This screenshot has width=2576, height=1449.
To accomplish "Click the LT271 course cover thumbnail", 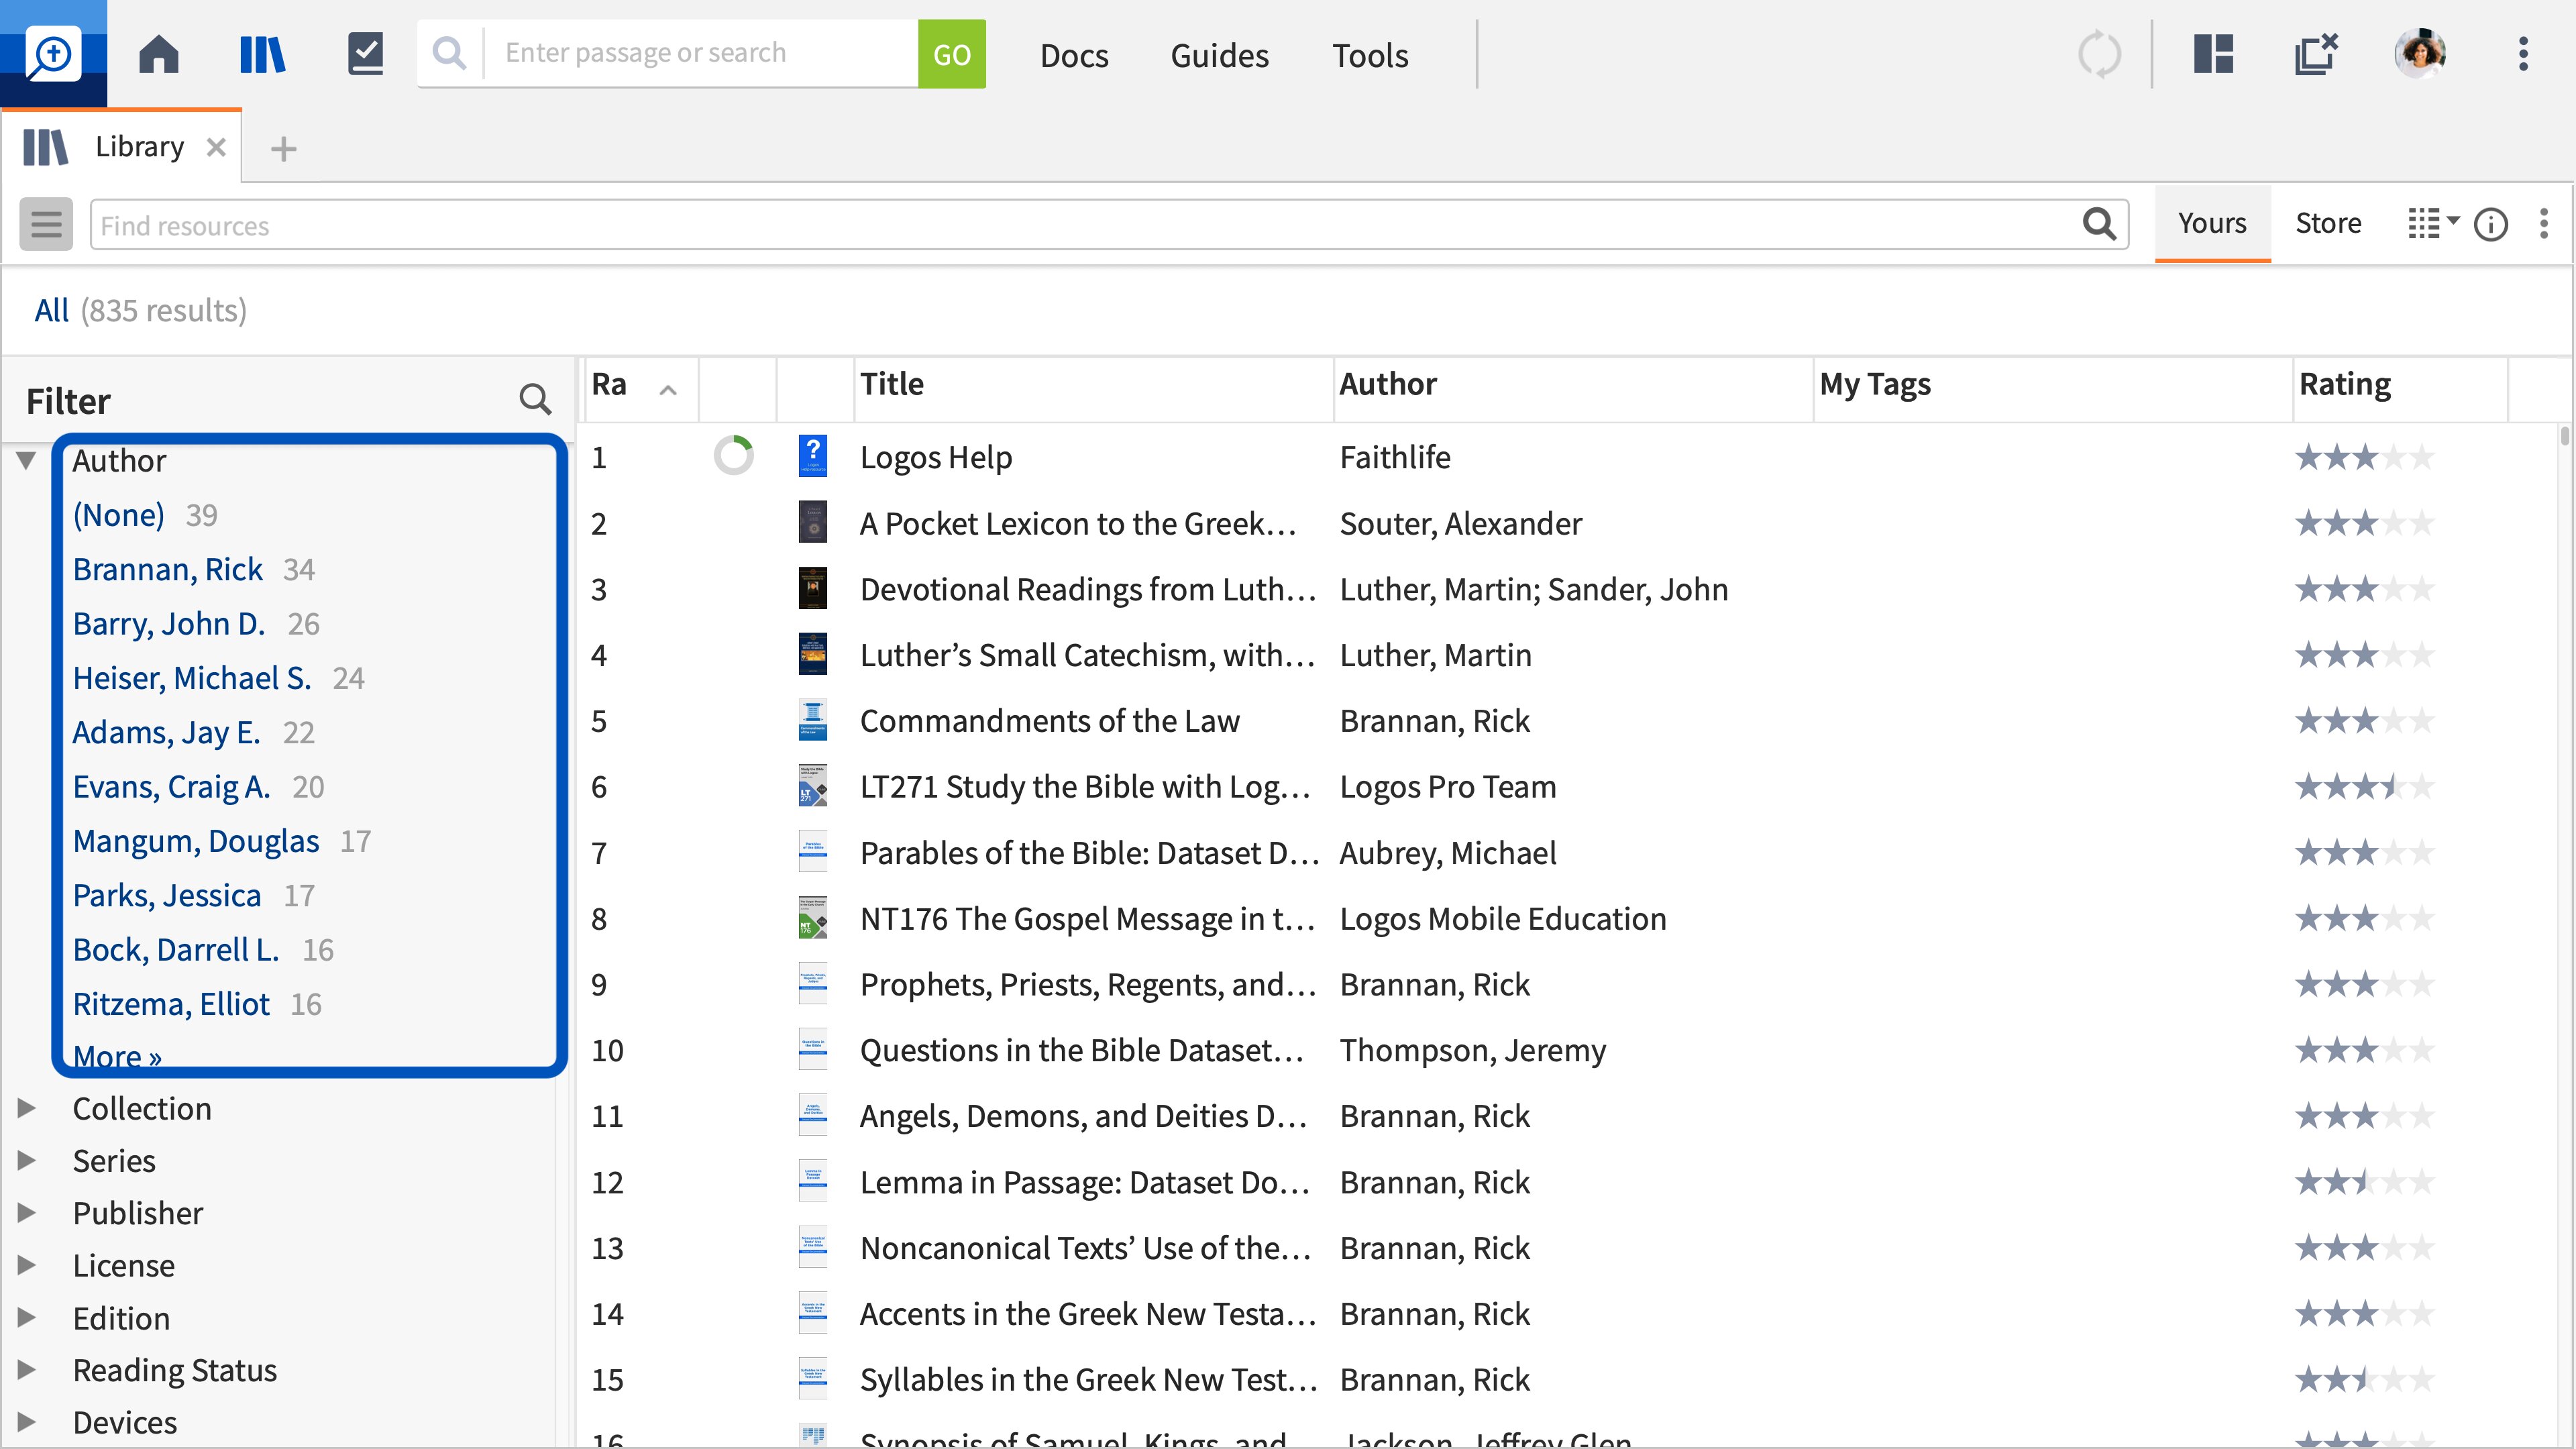I will click(x=812, y=786).
